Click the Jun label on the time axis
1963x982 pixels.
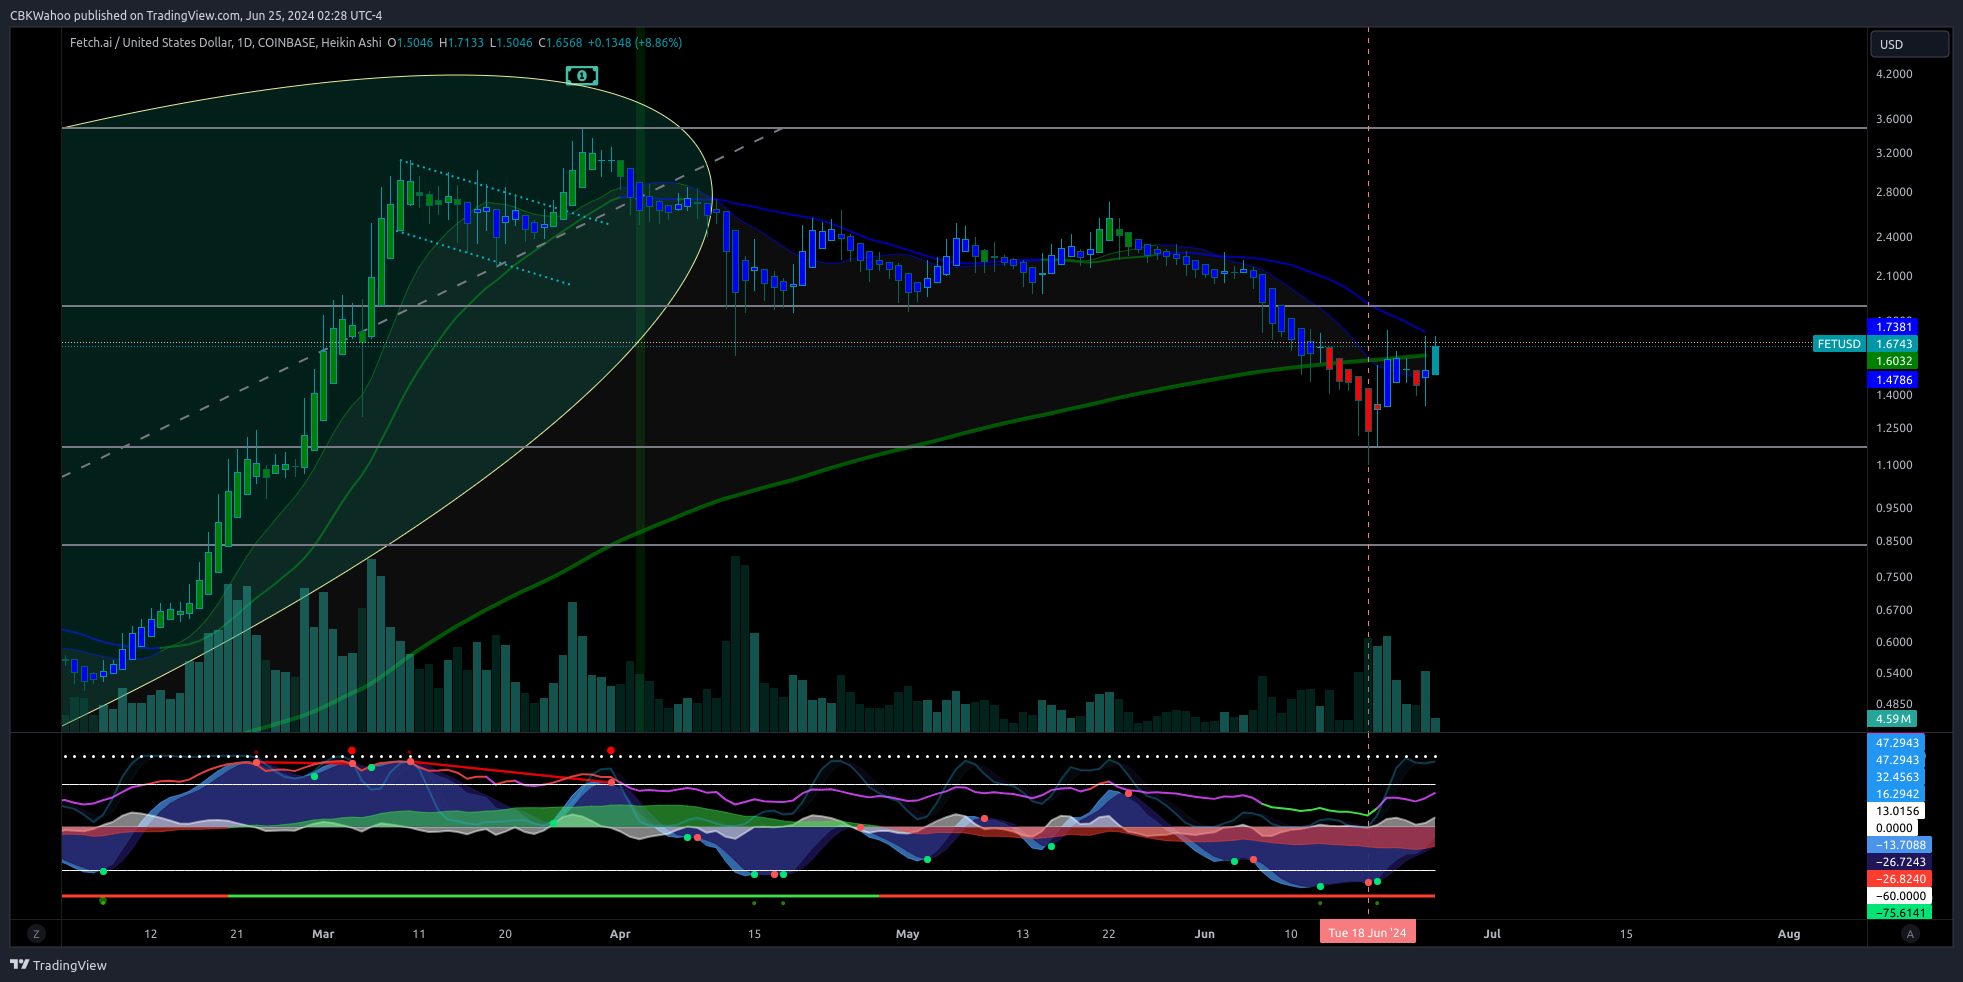(x=1205, y=934)
